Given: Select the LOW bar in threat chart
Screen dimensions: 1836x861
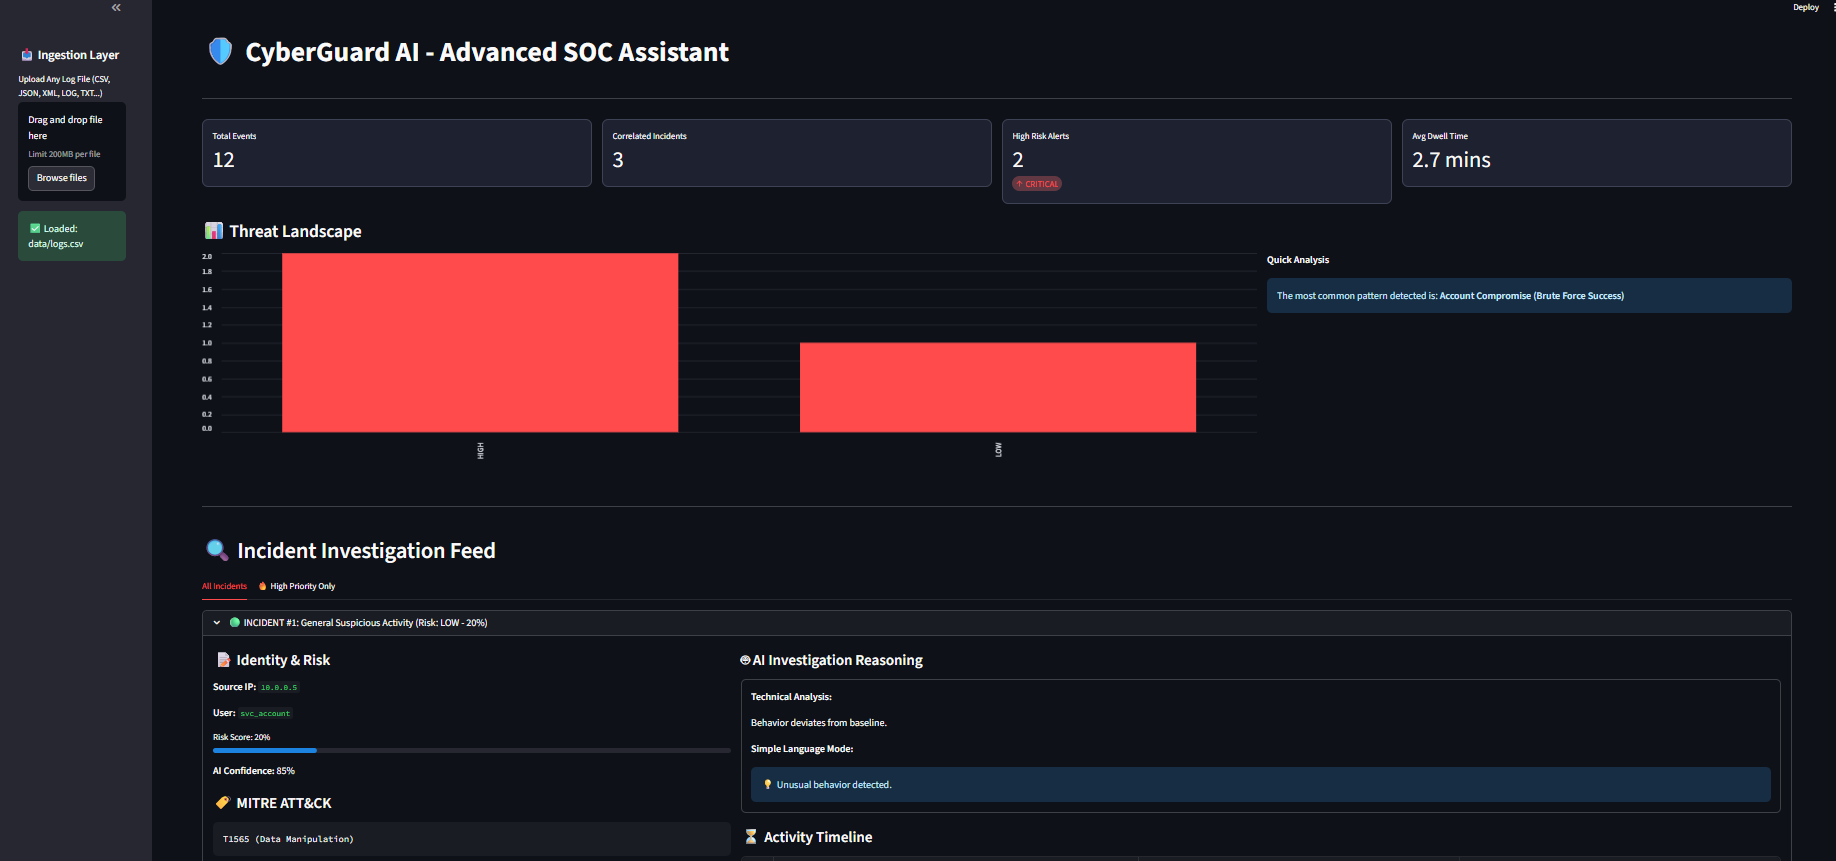Looking at the screenshot, I should [998, 388].
